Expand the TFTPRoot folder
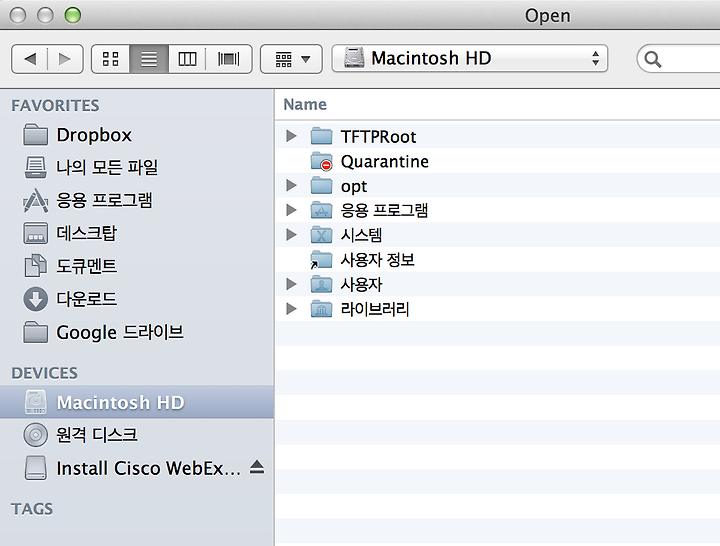720x546 pixels. point(291,136)
